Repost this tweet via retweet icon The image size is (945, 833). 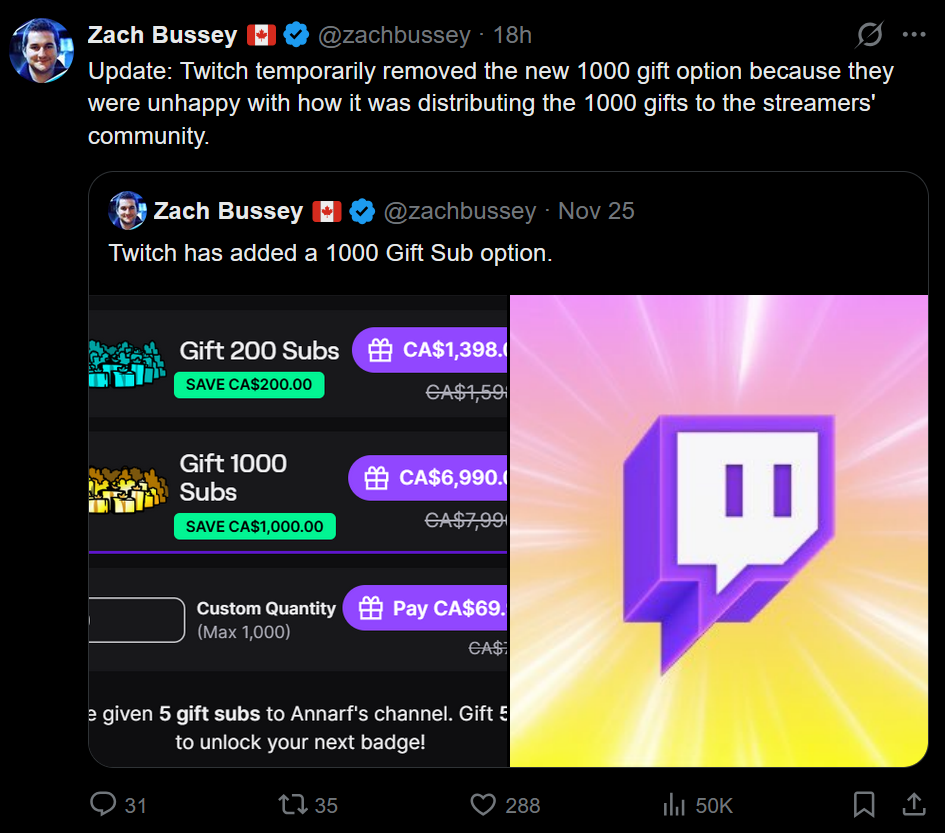(x=291, y=804)
